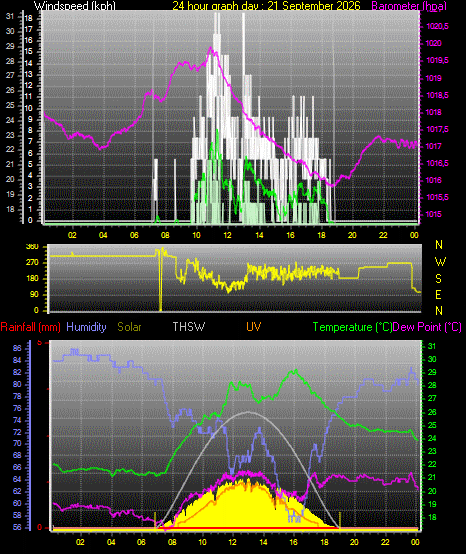
Task: Click the 'Windspeed (kph)' chart title
Action: tap(75, 6)
